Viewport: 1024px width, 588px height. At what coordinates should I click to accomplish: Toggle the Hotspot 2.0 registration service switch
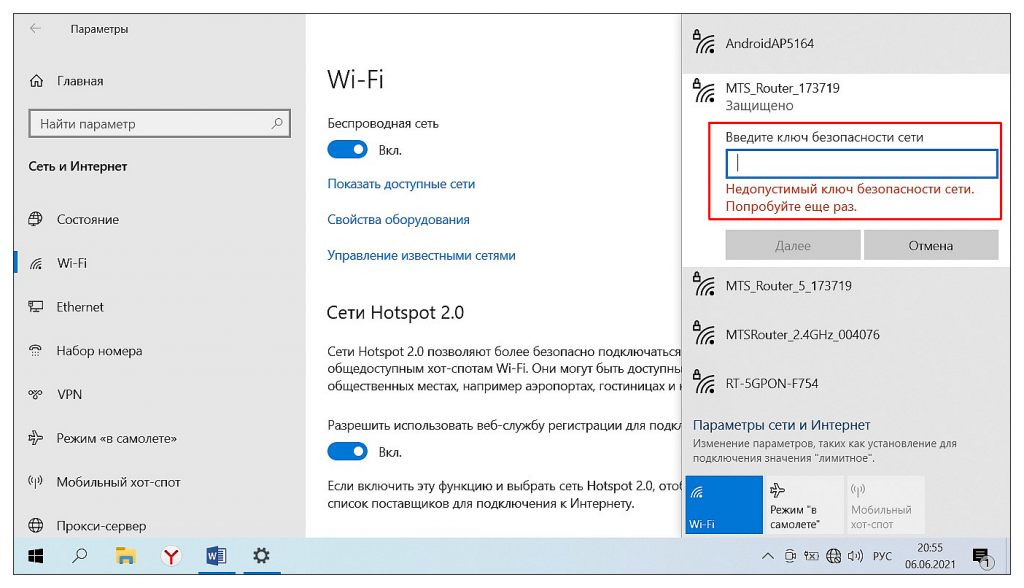347,451
